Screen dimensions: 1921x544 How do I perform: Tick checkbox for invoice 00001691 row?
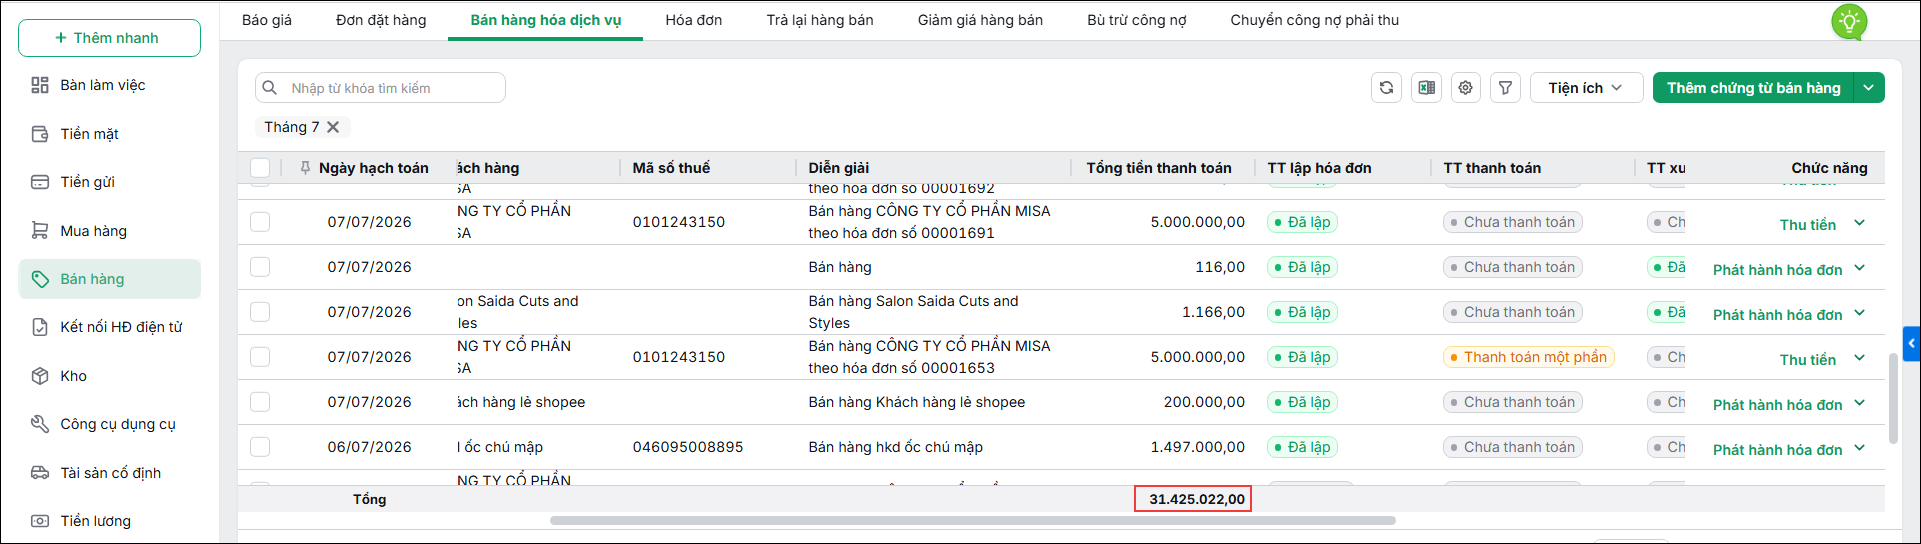pyautogui.click(x=260, y=222)
